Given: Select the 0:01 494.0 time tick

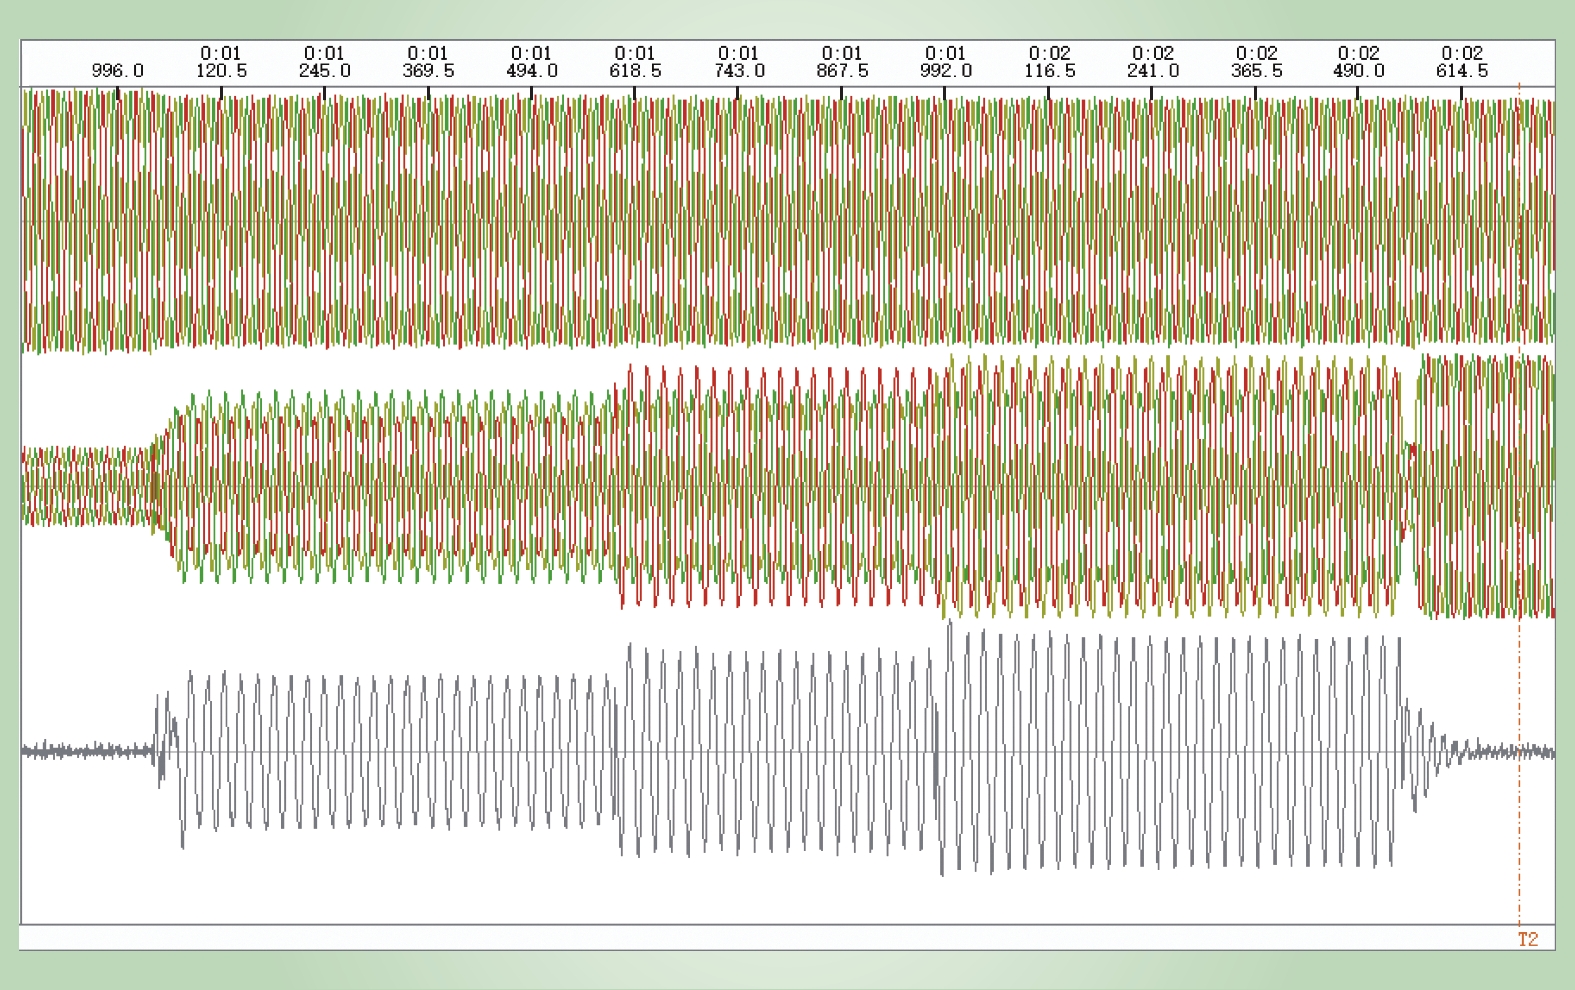Looking at the screenshot, I should [531, 62].
